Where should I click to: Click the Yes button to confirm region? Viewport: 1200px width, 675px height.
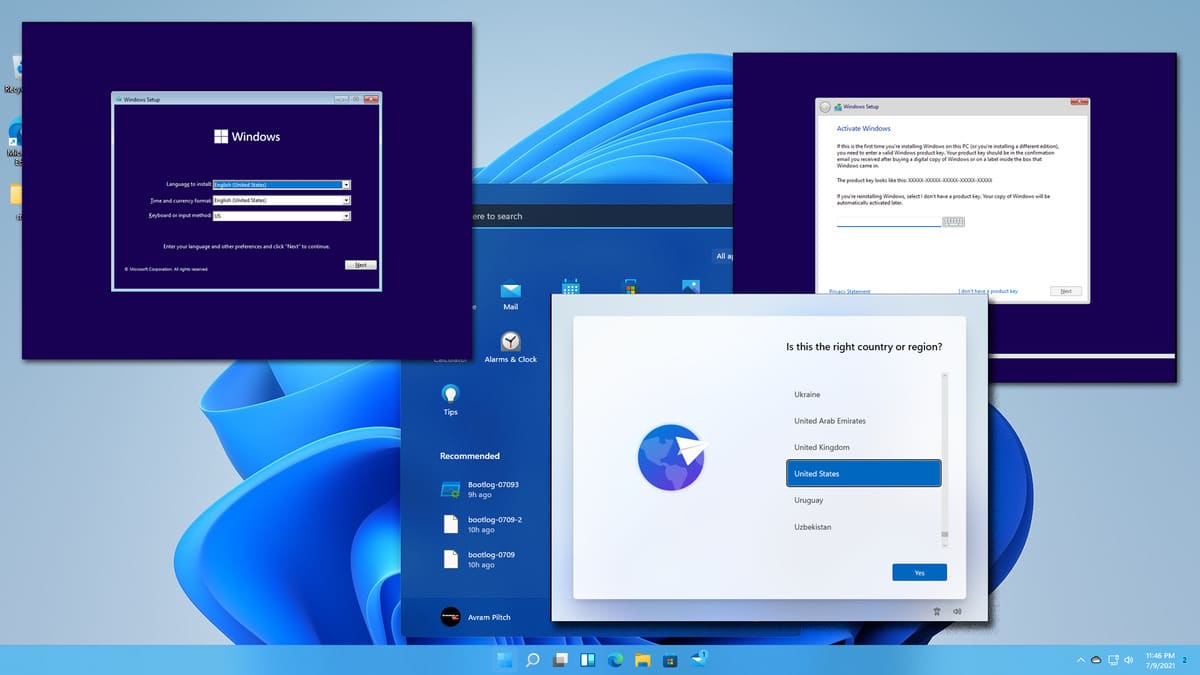pyautogui.click(x=918, y=572)
